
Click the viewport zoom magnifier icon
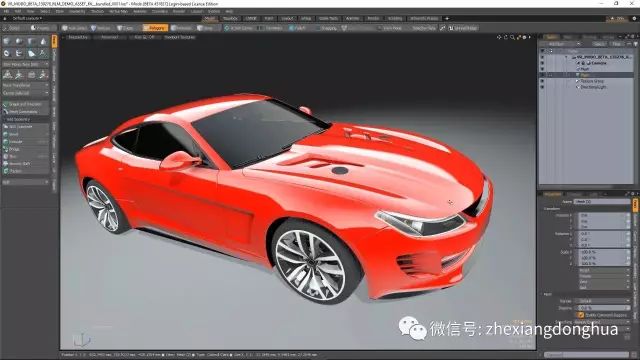pos(512,37)
